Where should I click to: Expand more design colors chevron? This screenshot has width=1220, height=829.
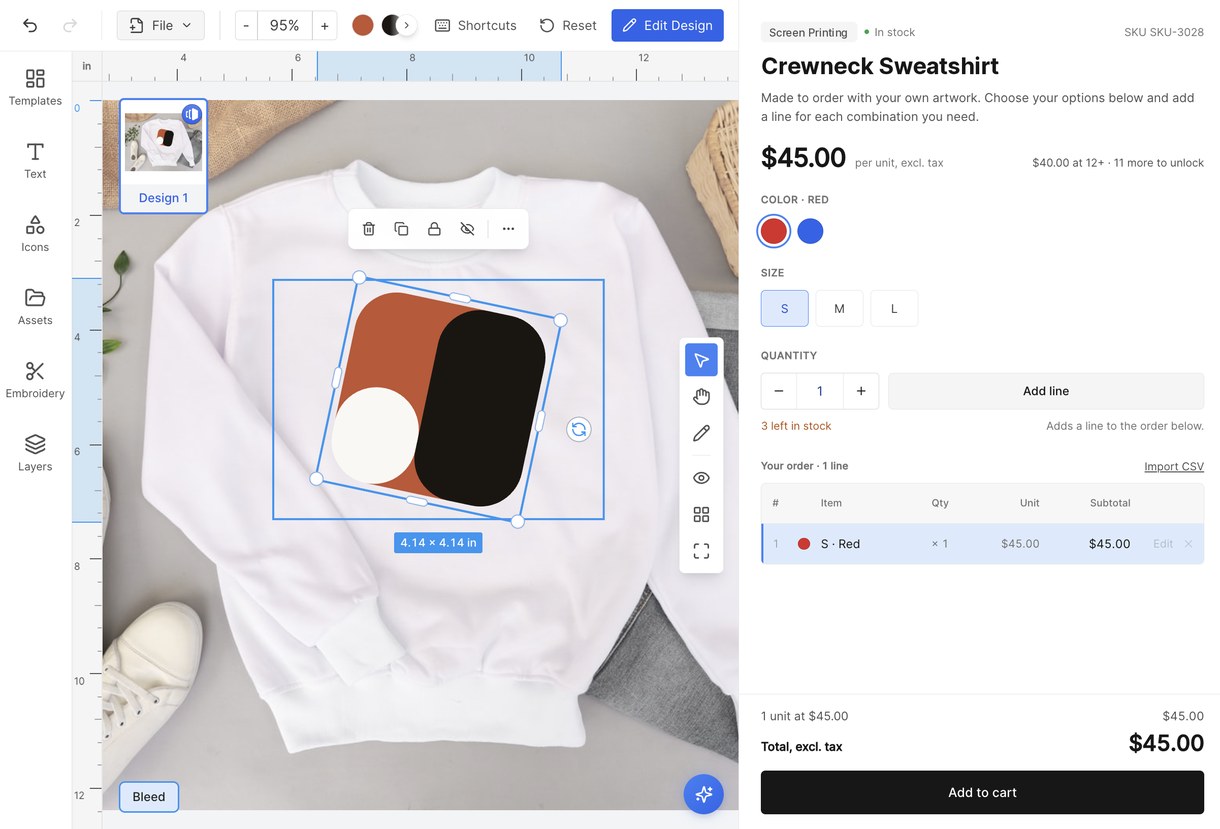tap(407, 25)
